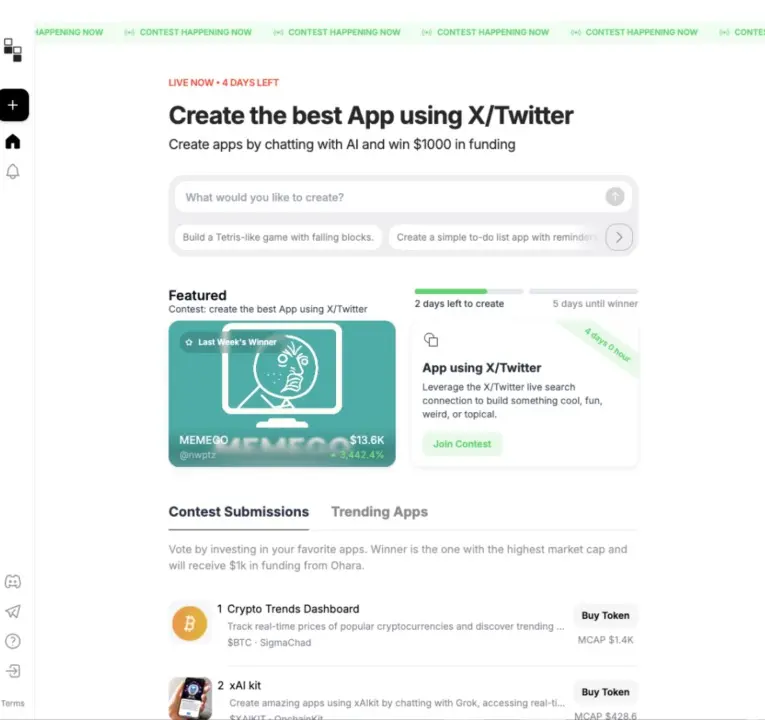Open the MEMEGO featured winner card
The width and height of the screenshot is (765, 720).
[x=282, y=394]
